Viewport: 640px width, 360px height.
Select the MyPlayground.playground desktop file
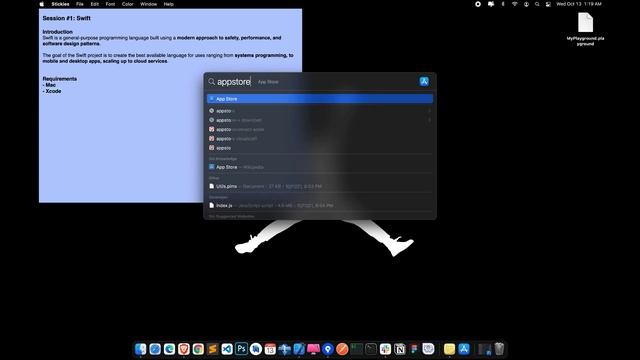pos(585,29)
